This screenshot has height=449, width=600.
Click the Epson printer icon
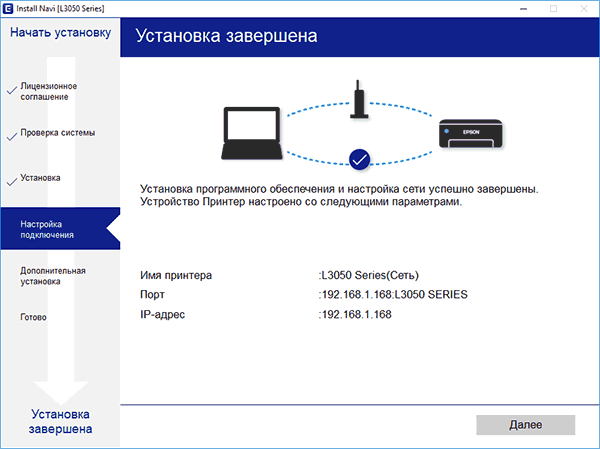click(471, 134)
